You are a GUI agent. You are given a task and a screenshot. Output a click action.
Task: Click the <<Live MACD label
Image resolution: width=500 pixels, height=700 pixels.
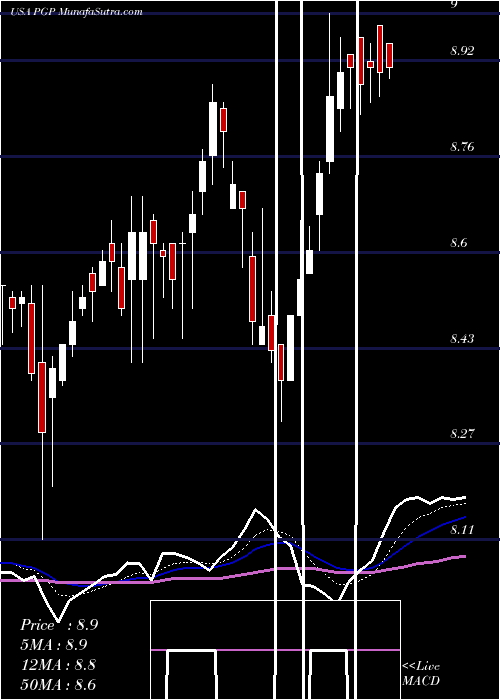pos(421,673)
